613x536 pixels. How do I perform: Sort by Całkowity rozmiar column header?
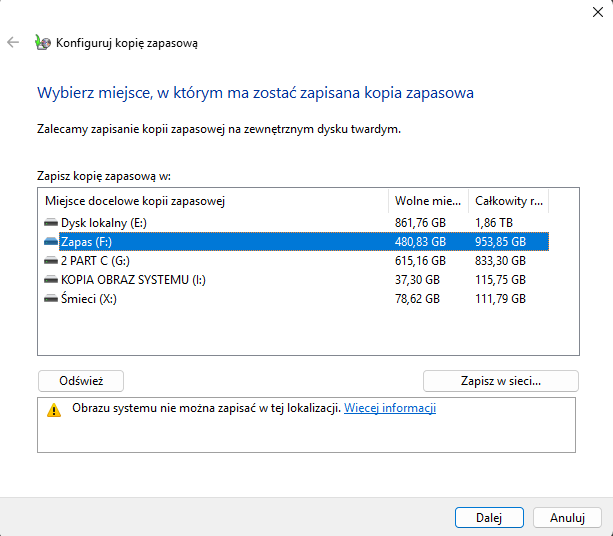point(508,201)
